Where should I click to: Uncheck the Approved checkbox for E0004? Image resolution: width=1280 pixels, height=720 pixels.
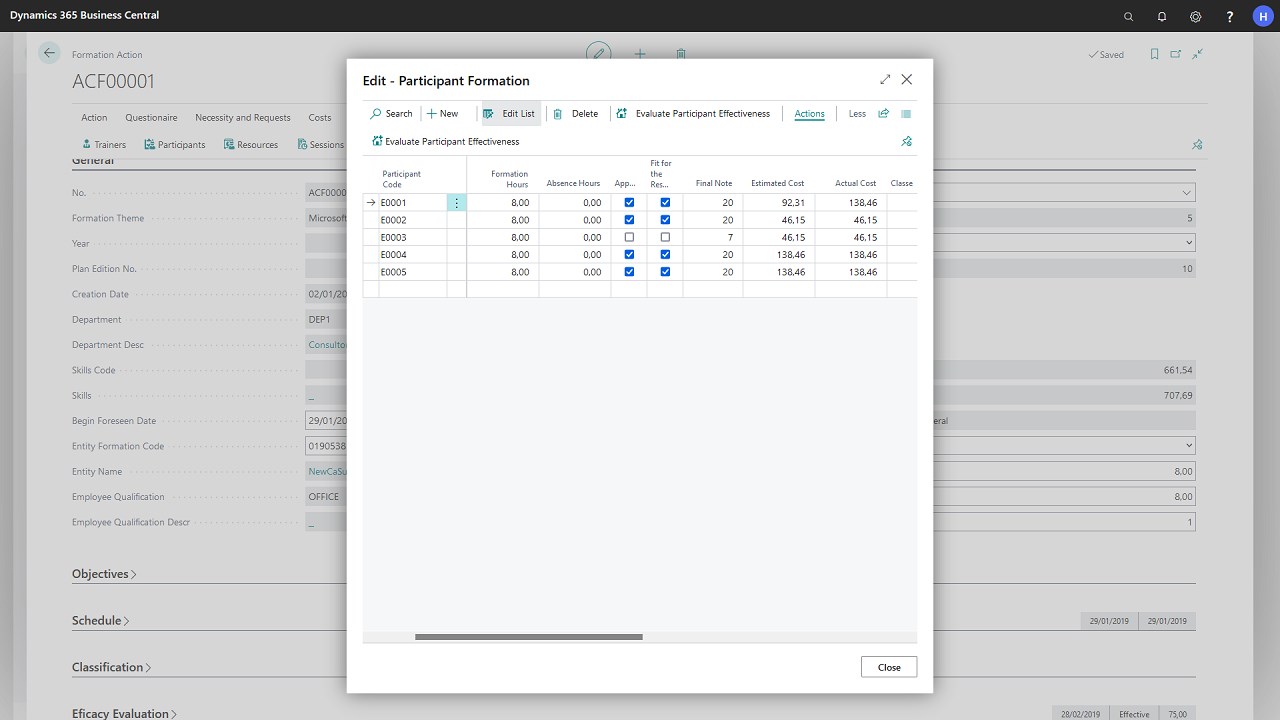pyautogui.click(x=629, y=255)
